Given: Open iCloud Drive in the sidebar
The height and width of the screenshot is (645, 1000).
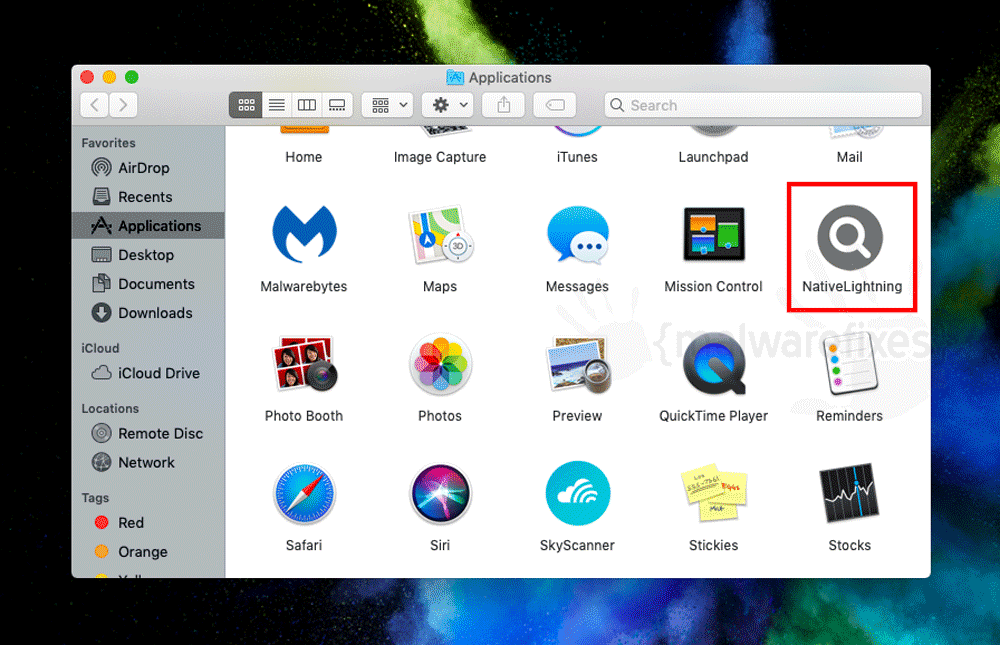Looking at the screenshot, I should point(148,373).
